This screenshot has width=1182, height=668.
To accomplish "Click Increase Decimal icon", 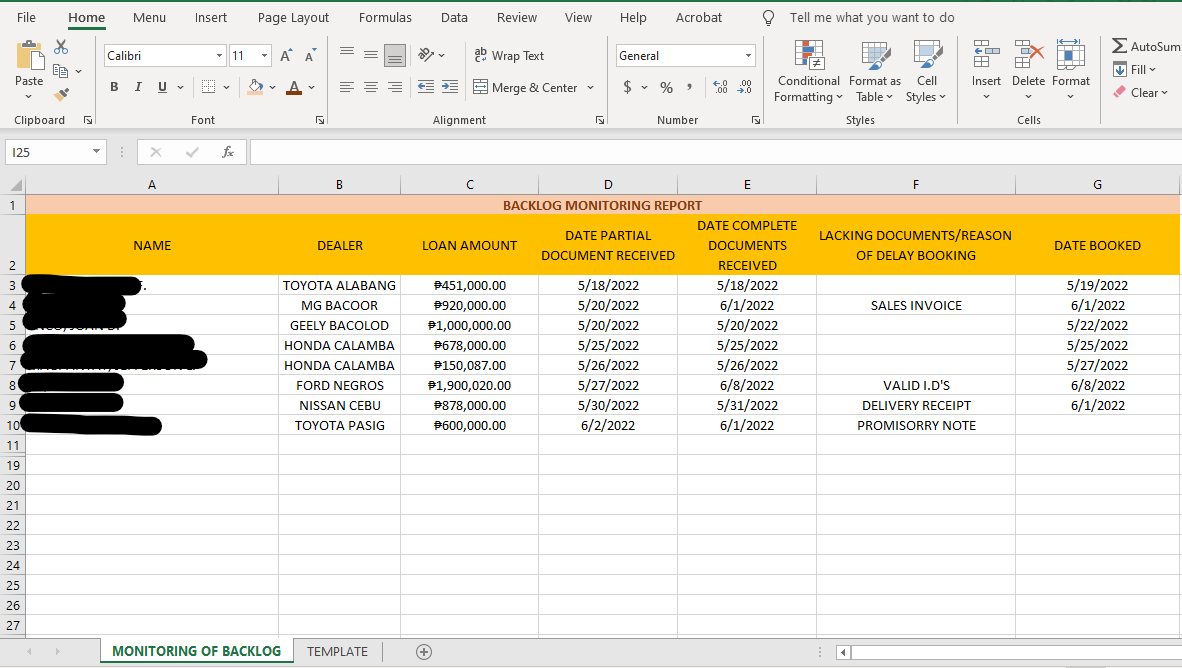I will (x=721, y=87).
